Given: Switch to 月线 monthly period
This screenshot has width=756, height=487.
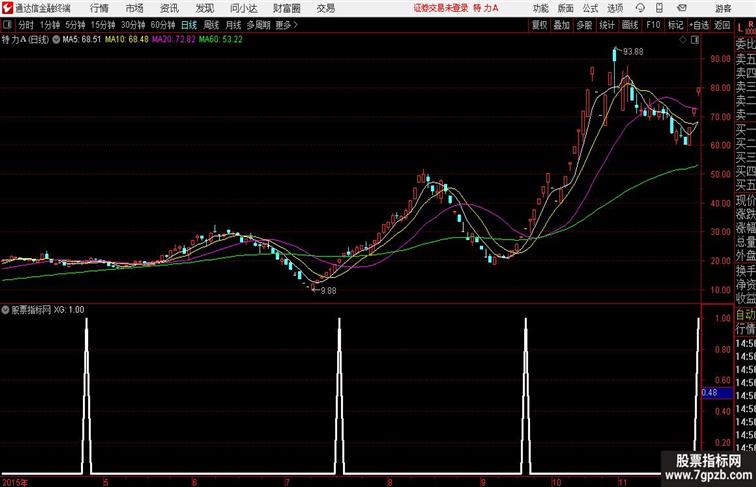Looking at the screenshot, I should [x=233, y=25].
